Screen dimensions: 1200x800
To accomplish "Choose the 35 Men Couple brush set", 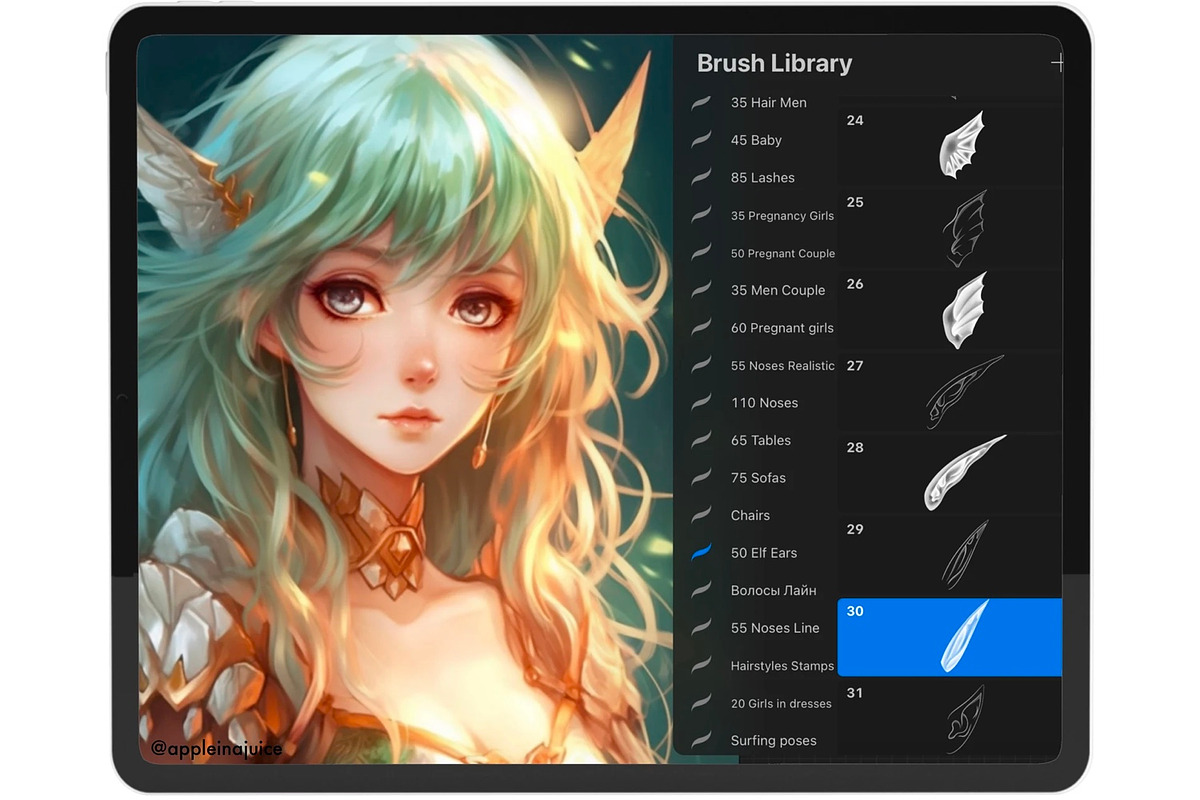I will tap(777, 290).
